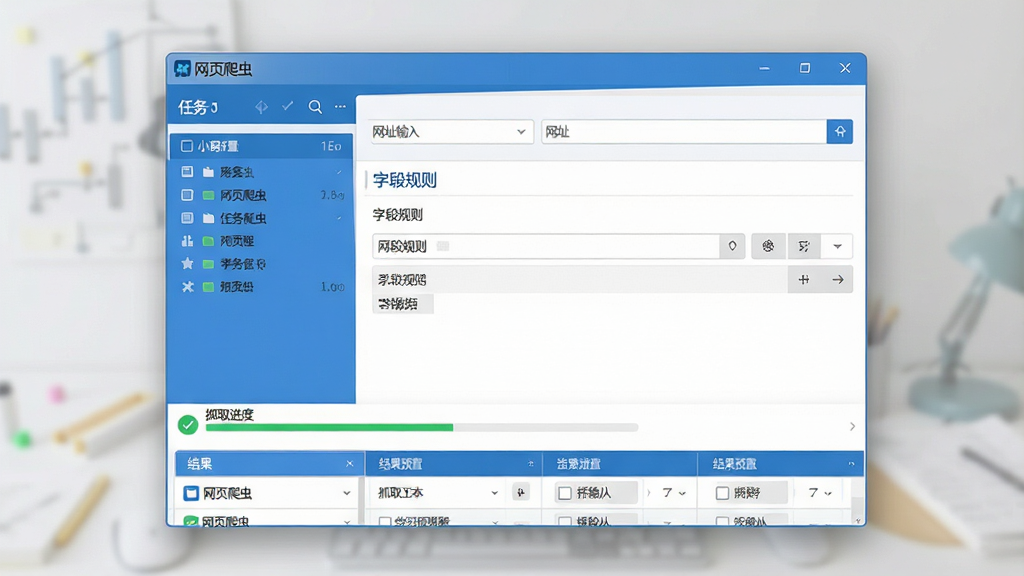
Task: Click the icon button left of the dropdown caret
Action: pyautogui.click(x=804, y=246)
